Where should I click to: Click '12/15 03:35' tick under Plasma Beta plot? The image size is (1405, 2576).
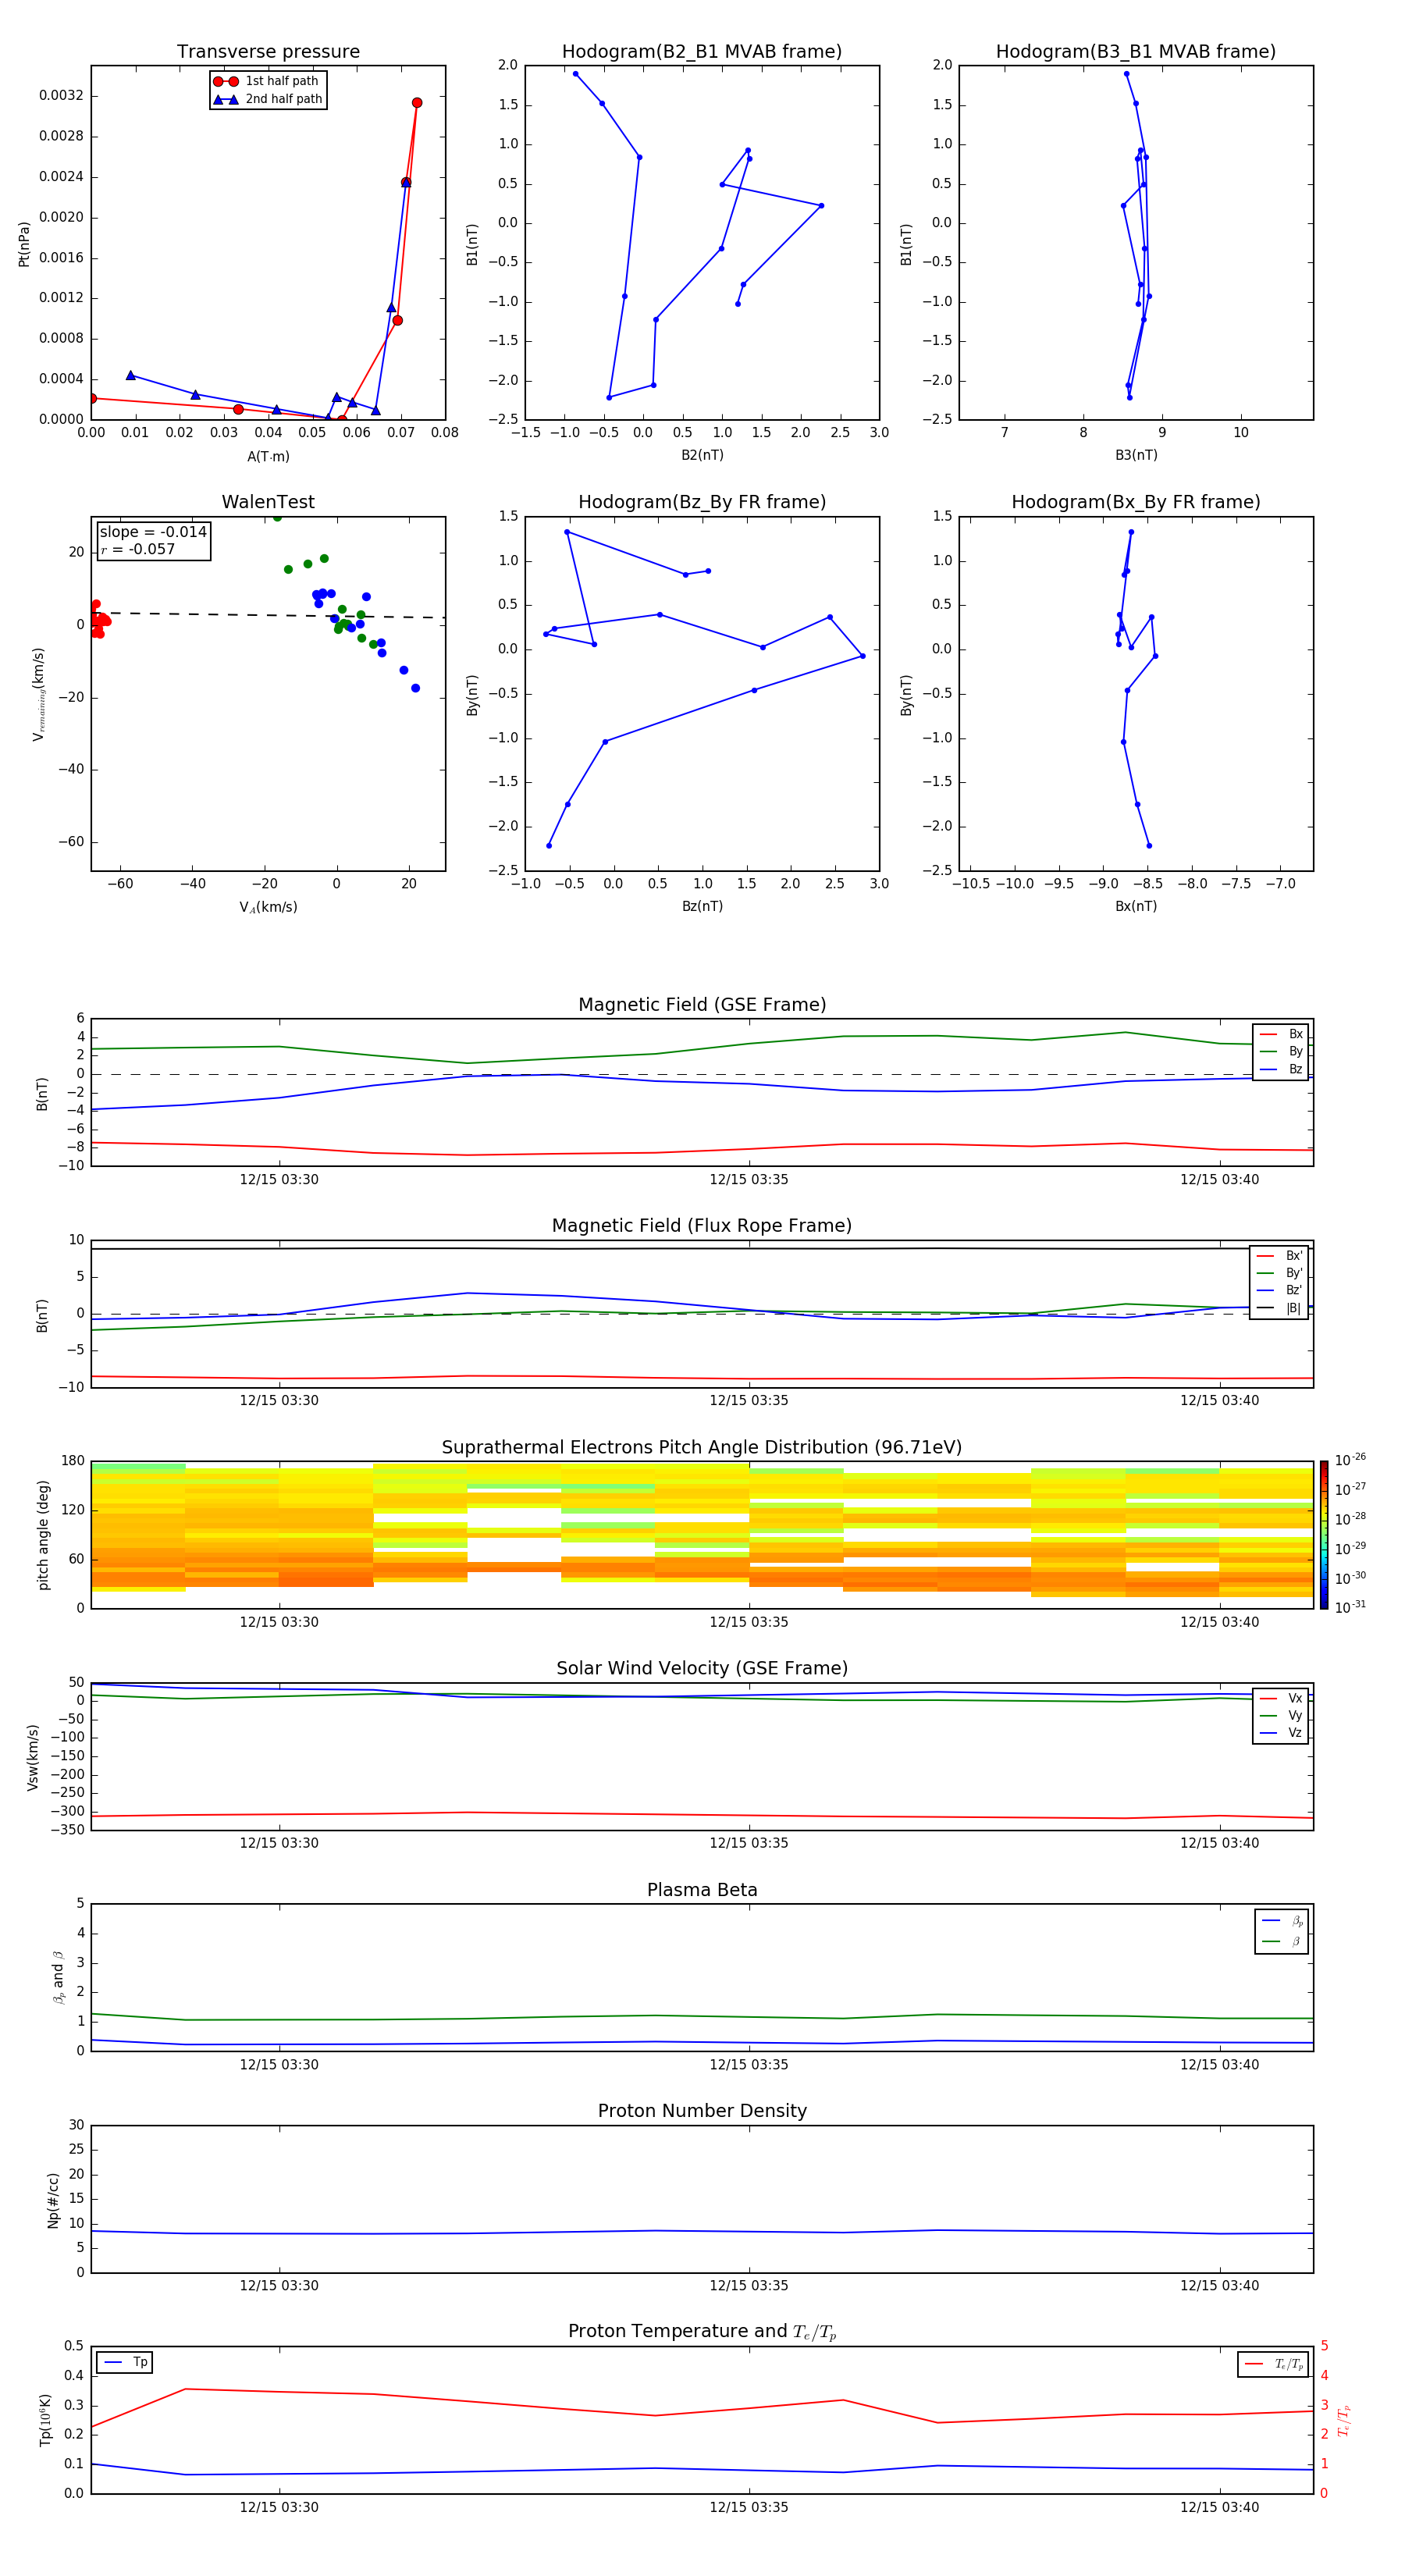point(749,2064)
